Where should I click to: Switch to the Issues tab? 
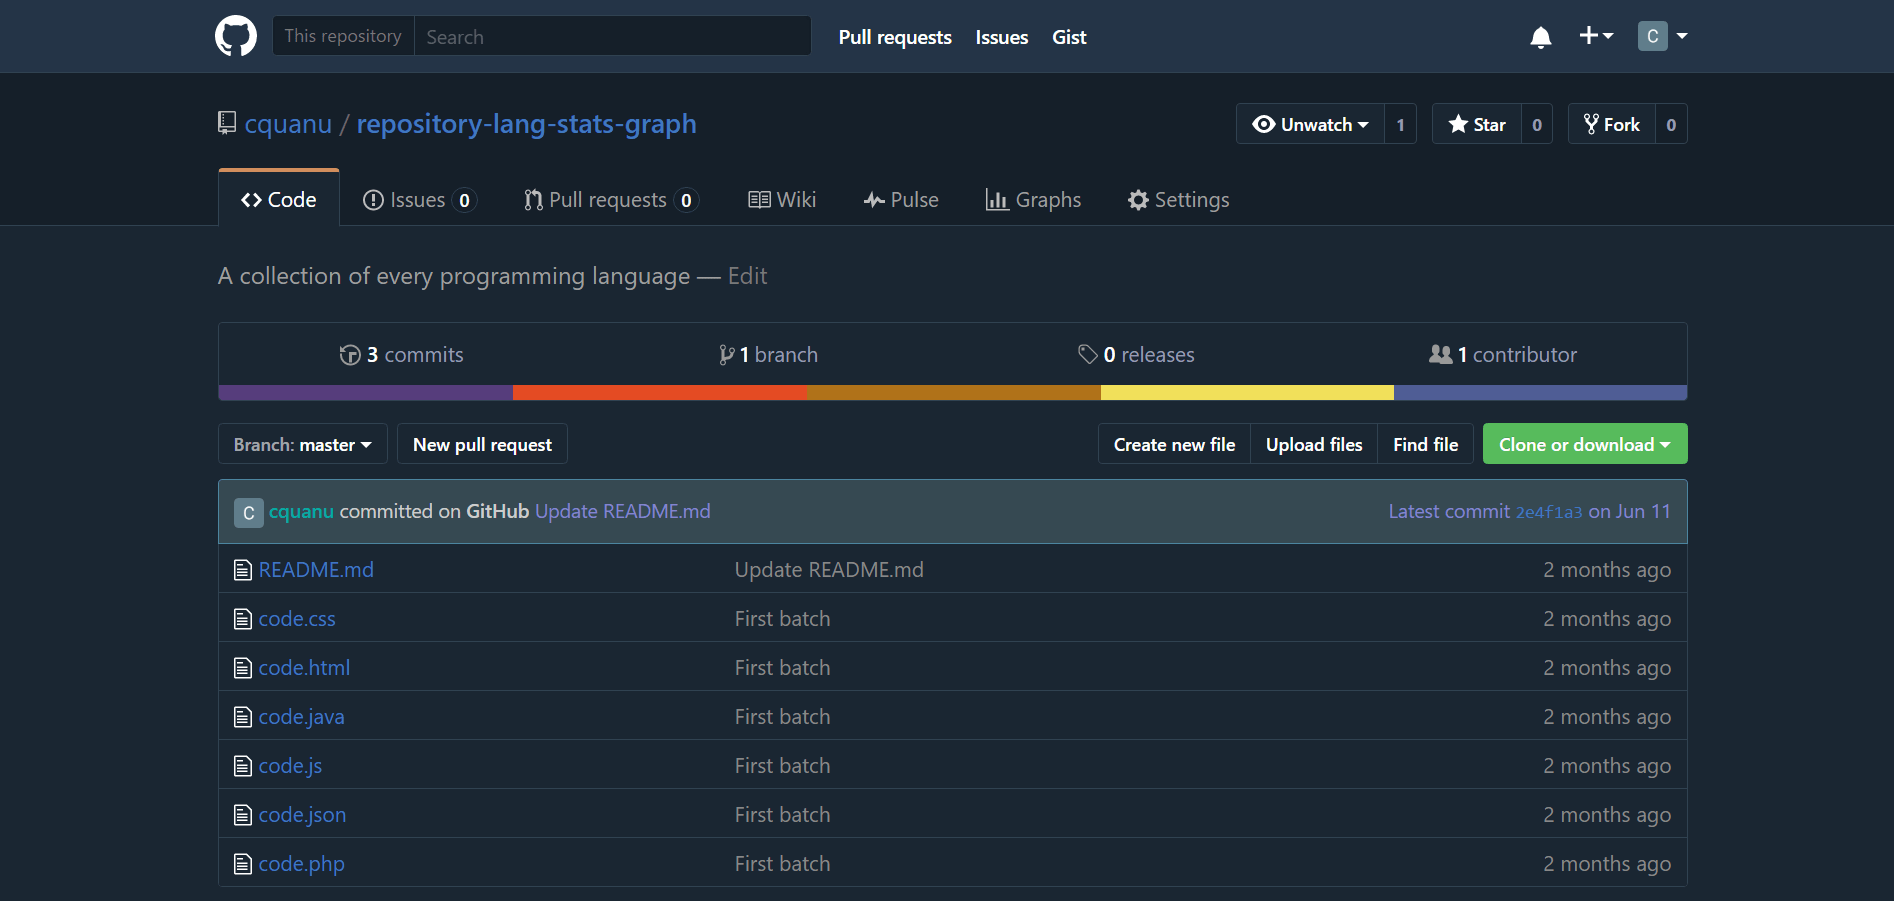point(417,199)
